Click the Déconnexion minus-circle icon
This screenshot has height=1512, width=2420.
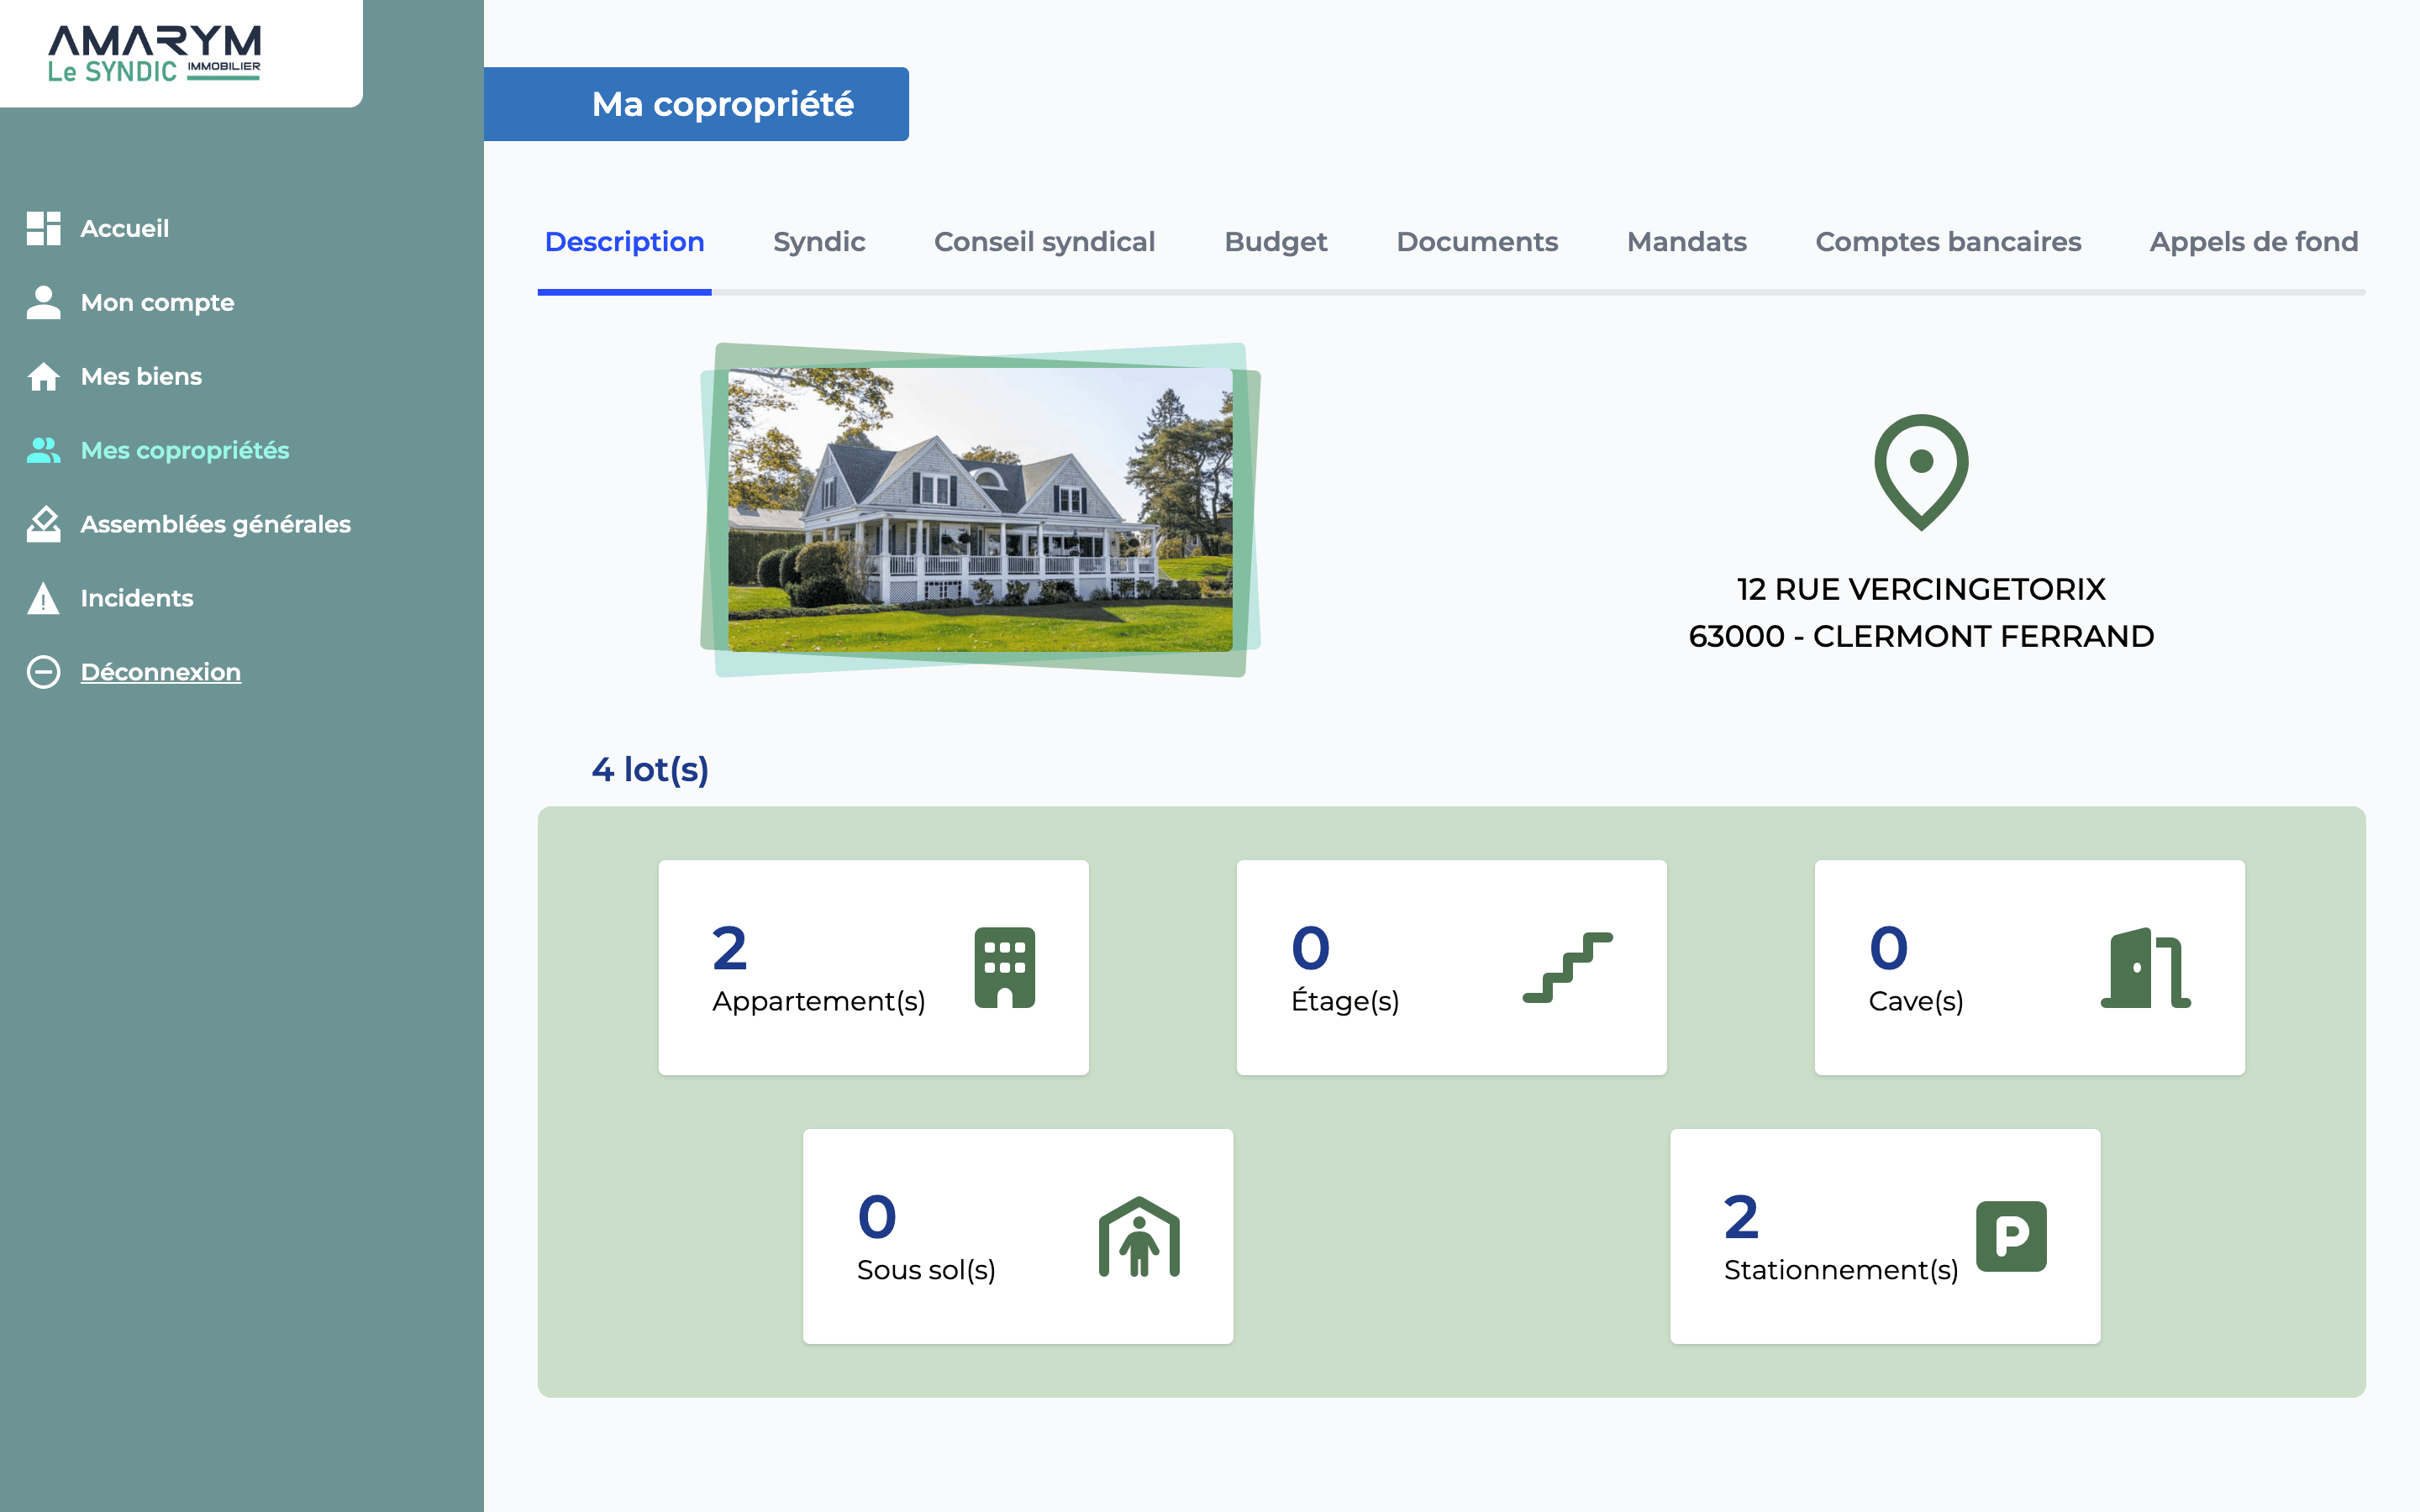coord(44,671)
